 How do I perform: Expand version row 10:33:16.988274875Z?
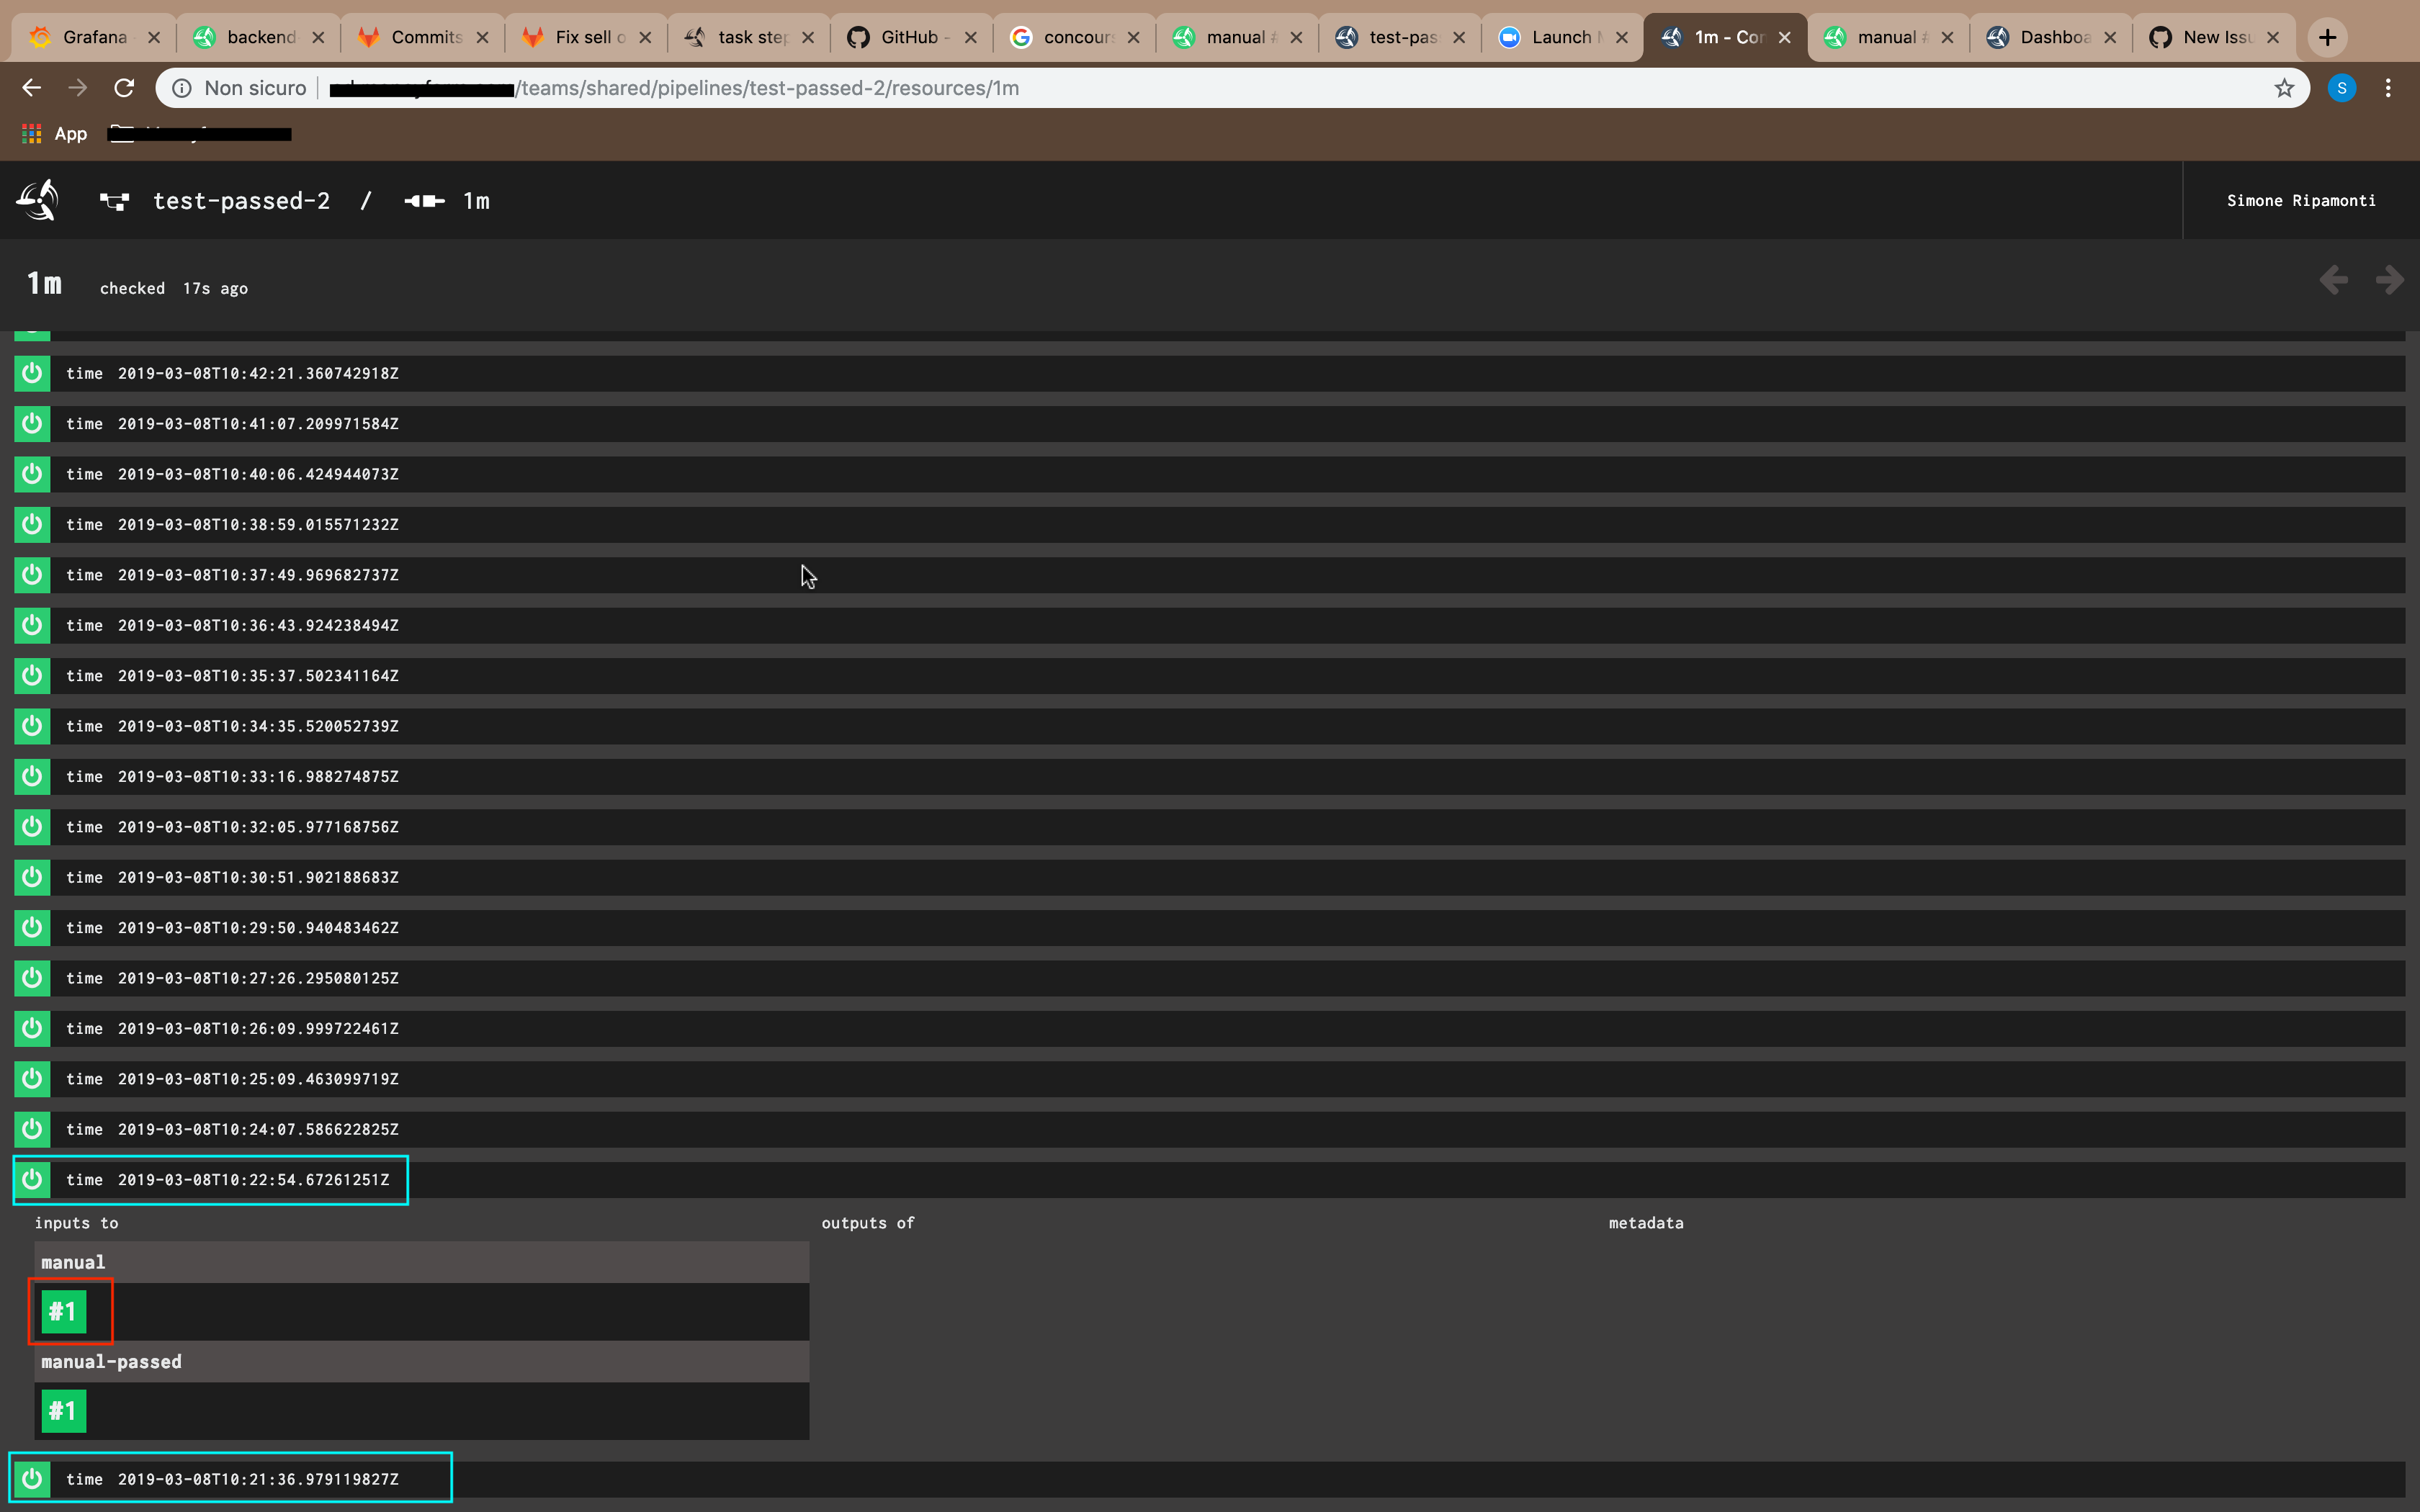point(258,777)
